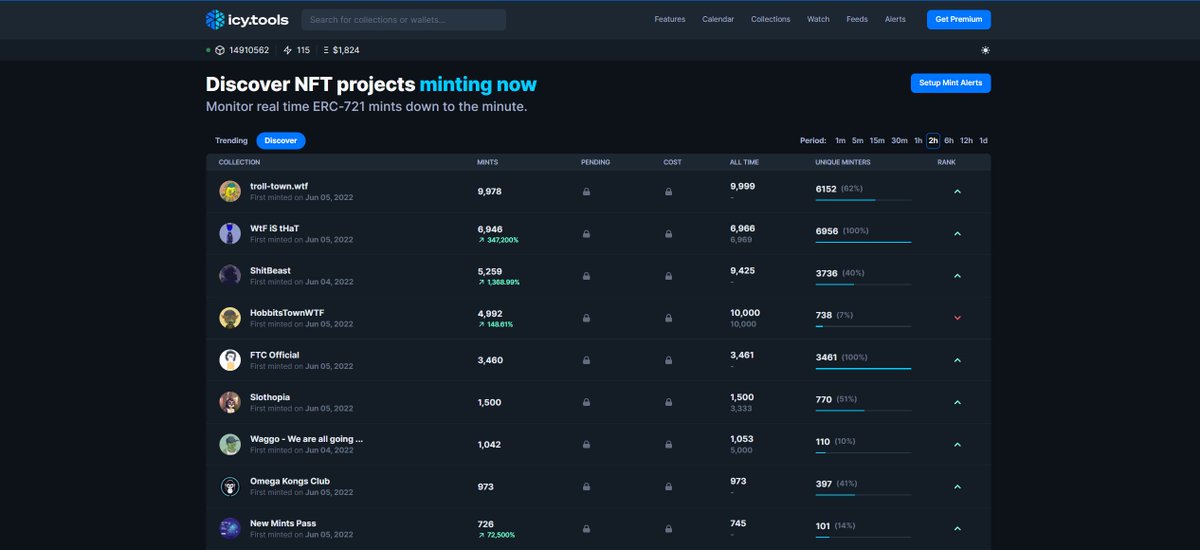The image size is (1200, 550).
Task: Select the 1m period option
Action: pos(840,141)
